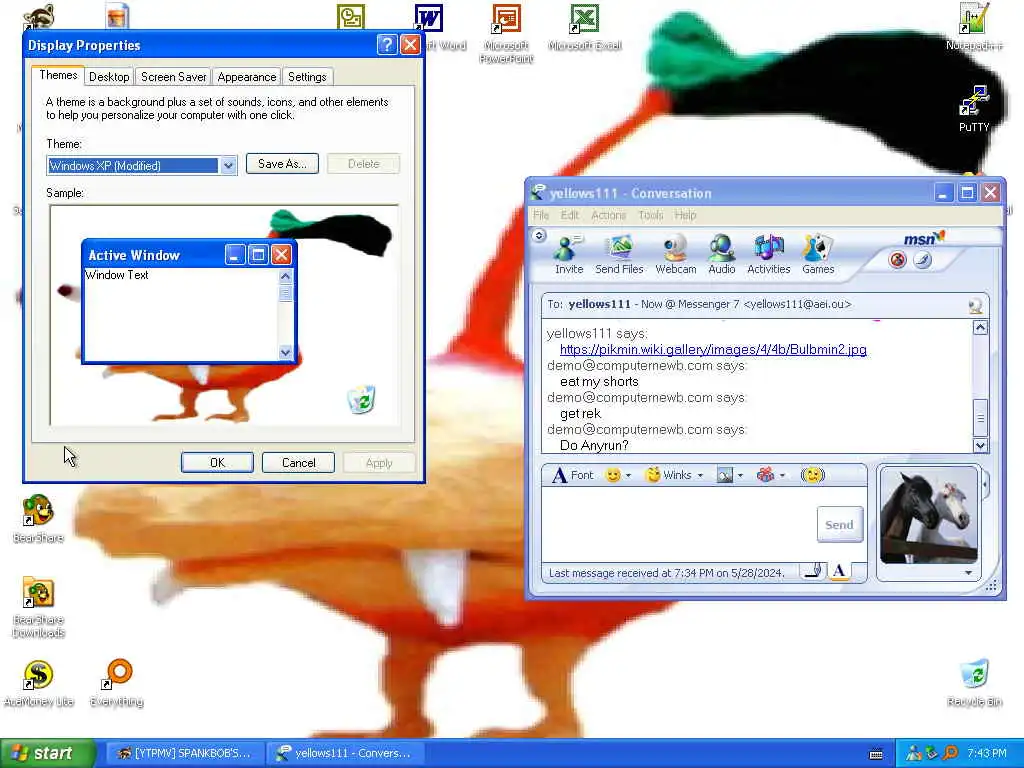Open the BearShare desktop shortcut
Image resolution: width=1024 pixels, height=768 pixels.
pyautogui.click(x=38, y=519)
